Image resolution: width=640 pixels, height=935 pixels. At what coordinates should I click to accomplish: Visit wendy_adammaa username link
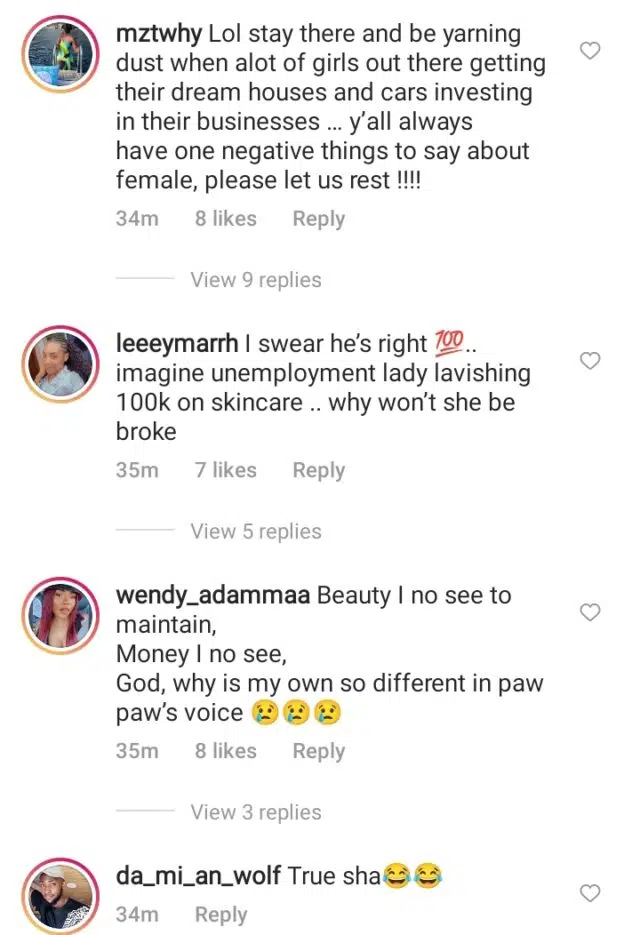213,595
